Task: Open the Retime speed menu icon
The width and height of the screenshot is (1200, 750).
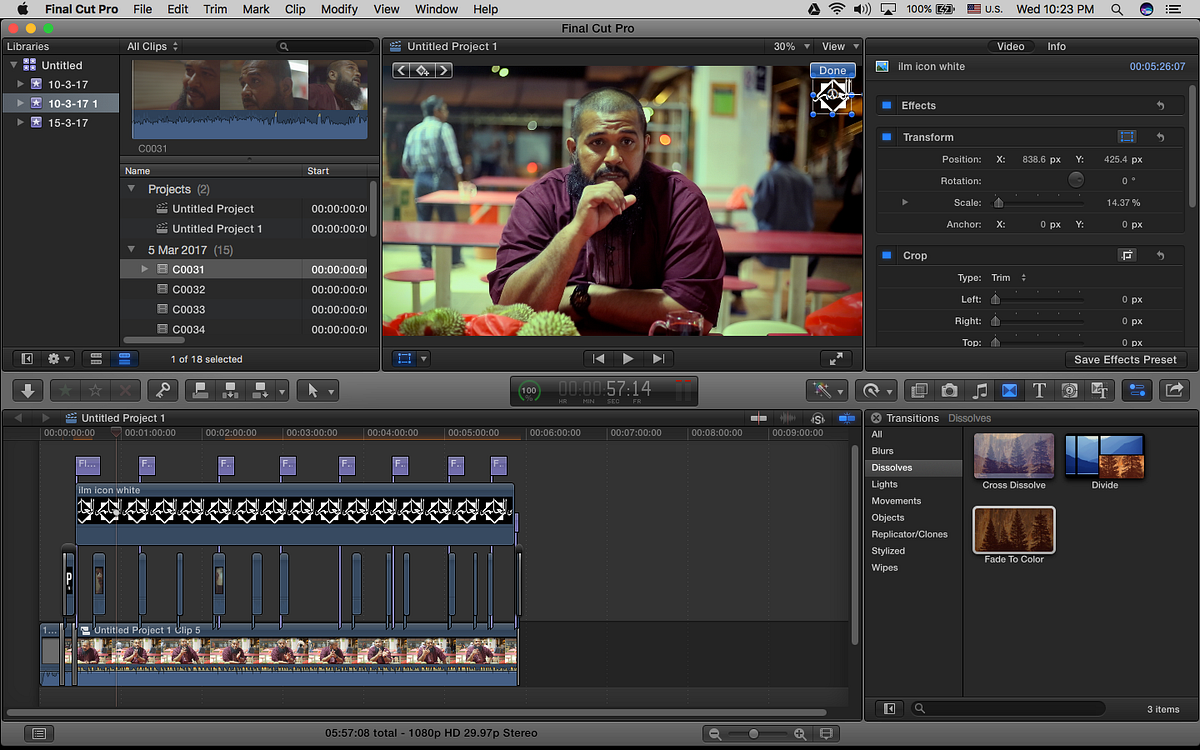Action: pyautogui.click(x=876, y=391)
